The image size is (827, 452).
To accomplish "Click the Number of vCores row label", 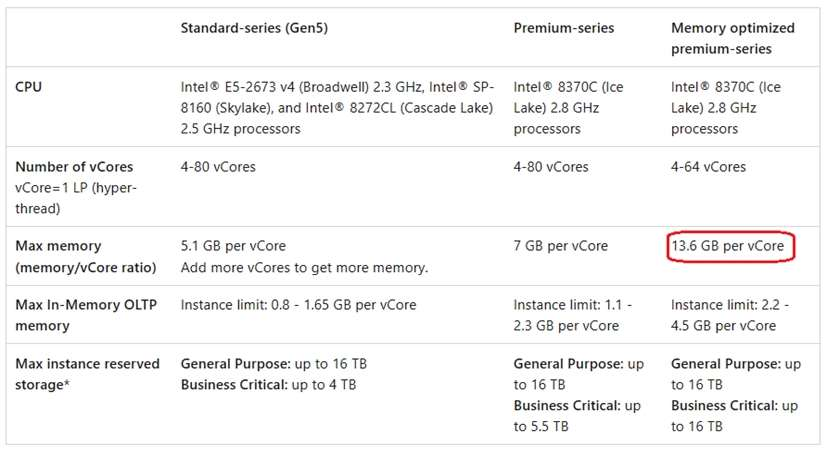I will (x=74, y=167).
